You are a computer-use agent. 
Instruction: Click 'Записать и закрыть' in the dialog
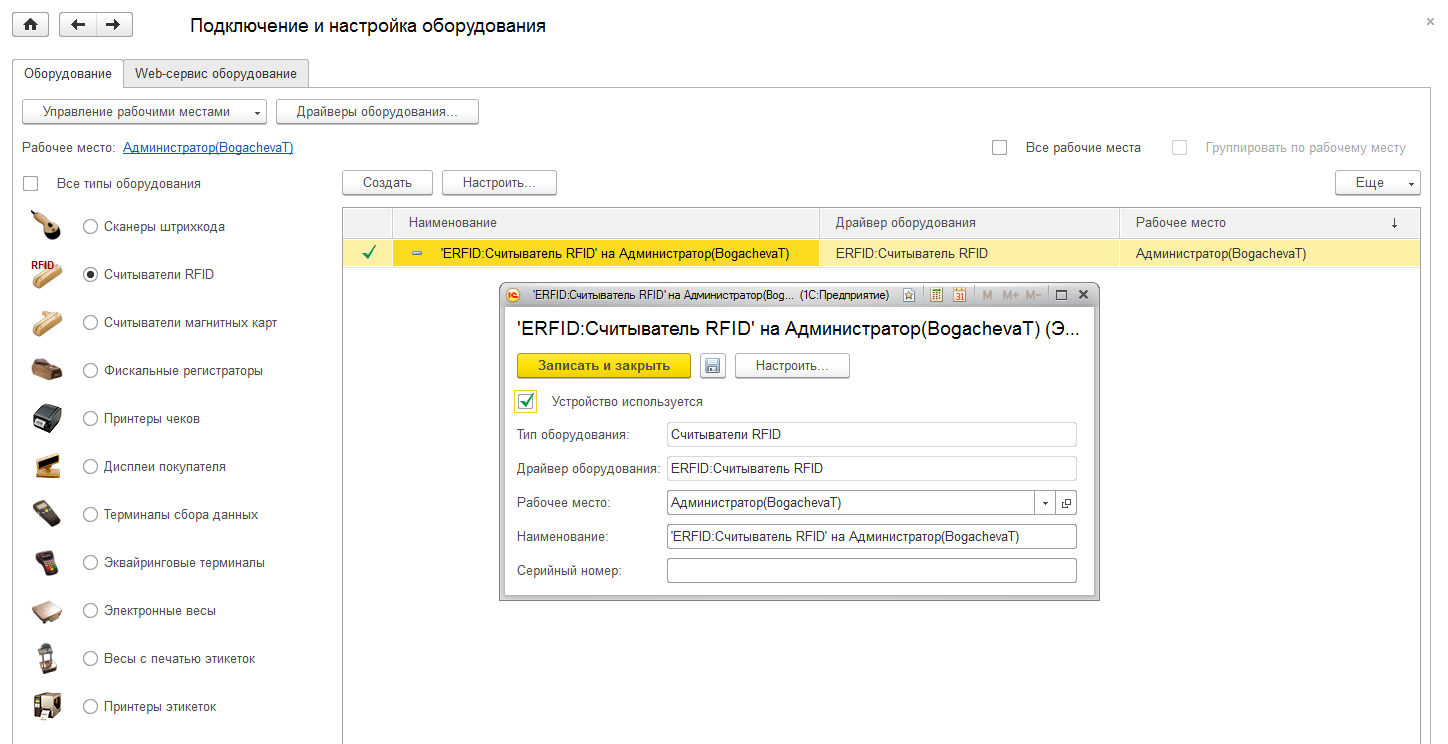(x=604, y=366)
